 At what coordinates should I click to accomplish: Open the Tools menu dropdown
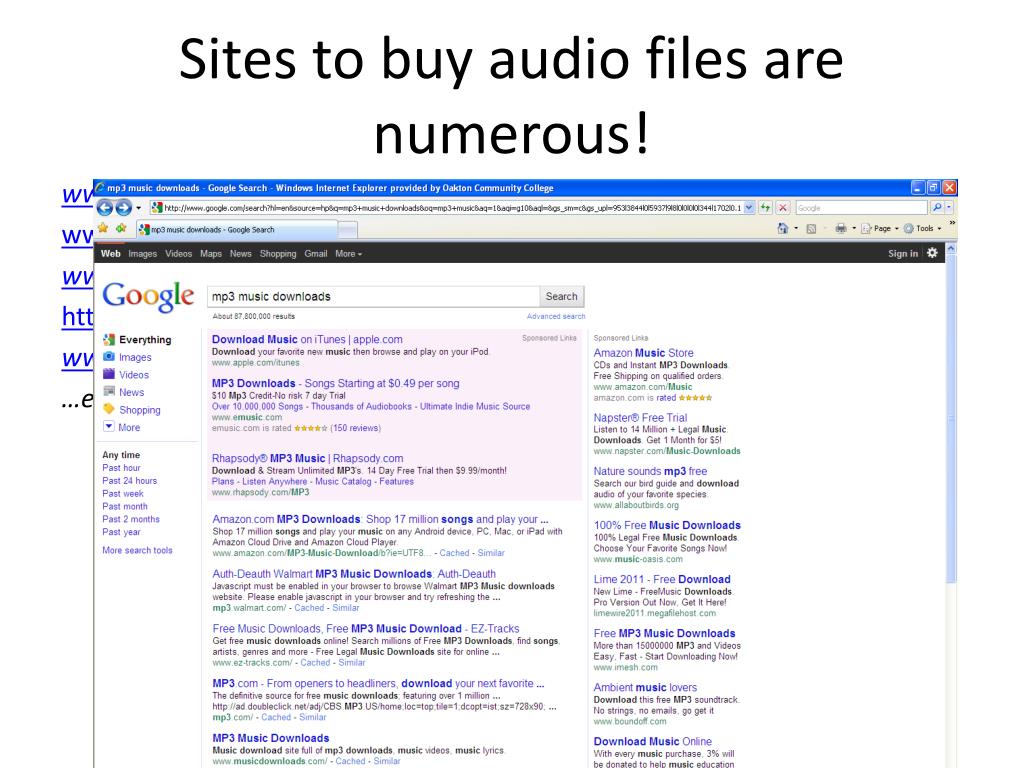coord(922,229)
